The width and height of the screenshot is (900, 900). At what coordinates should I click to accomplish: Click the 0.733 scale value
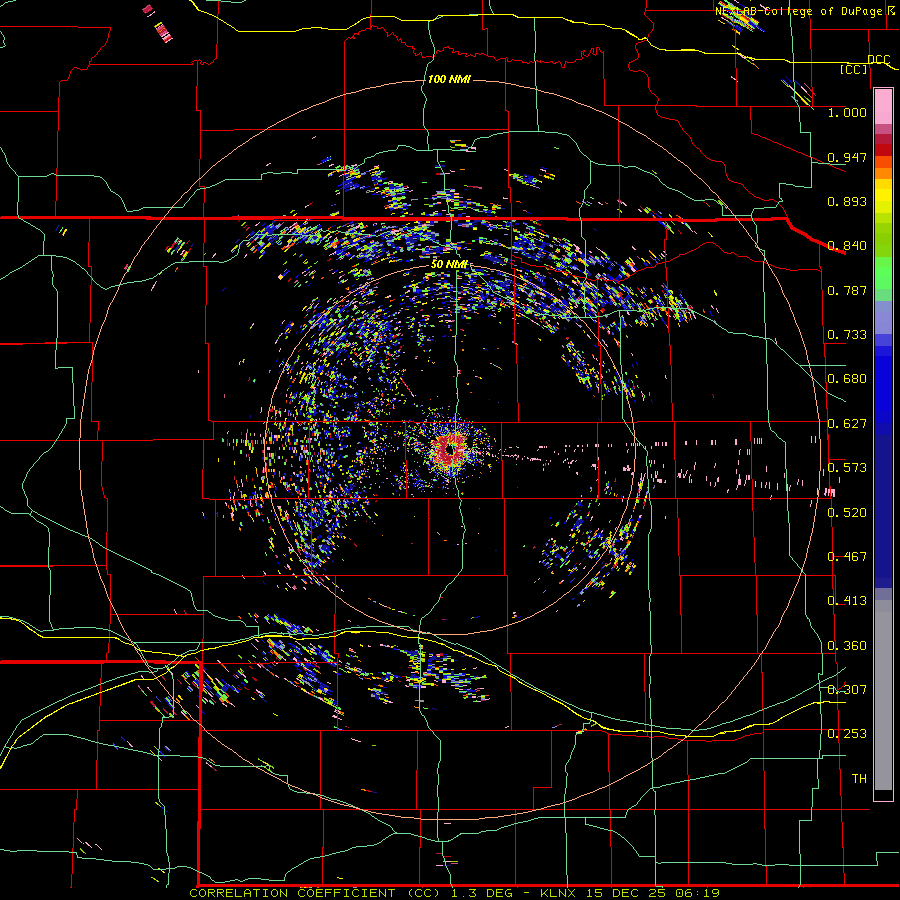[x=847, y=335]
